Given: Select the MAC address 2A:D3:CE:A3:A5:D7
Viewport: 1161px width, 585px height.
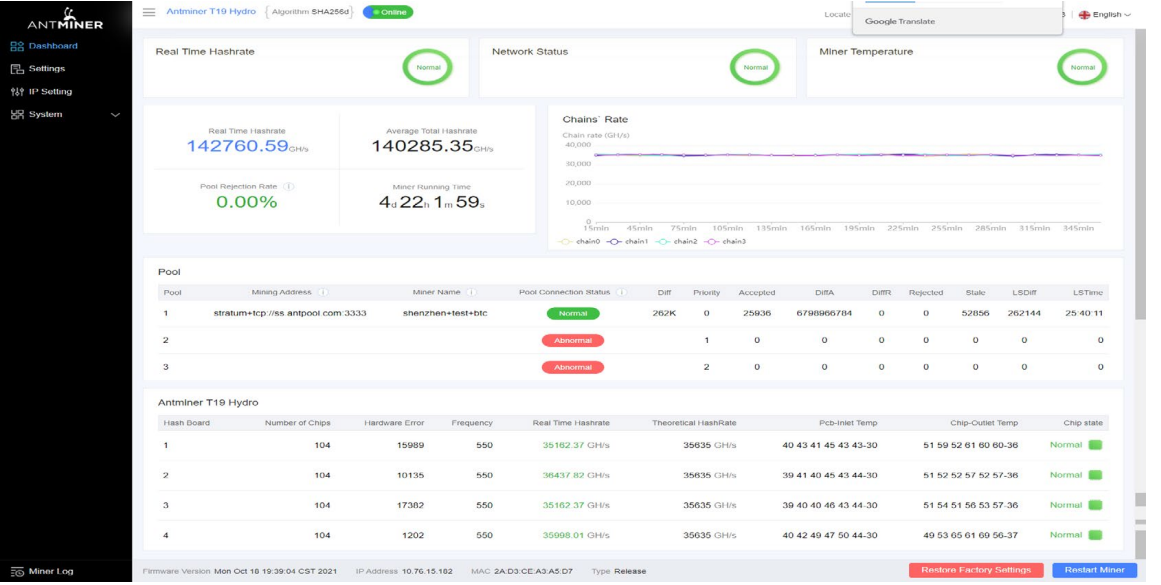Looking at the screenshot, I should click(x=533, y=572).
